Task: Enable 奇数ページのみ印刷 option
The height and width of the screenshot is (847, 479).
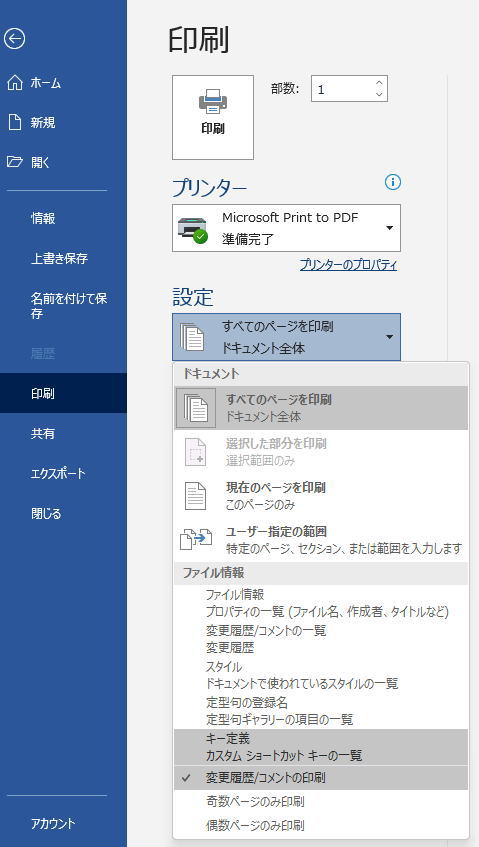Action: (x=321, y=801)
